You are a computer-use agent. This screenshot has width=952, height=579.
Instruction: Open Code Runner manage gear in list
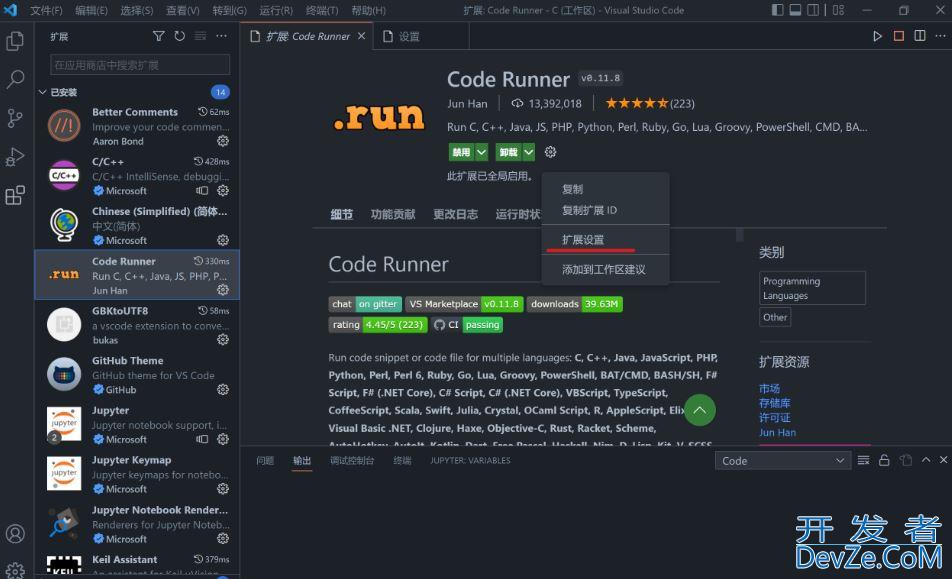pyautogui.click(x=223, y=290)
